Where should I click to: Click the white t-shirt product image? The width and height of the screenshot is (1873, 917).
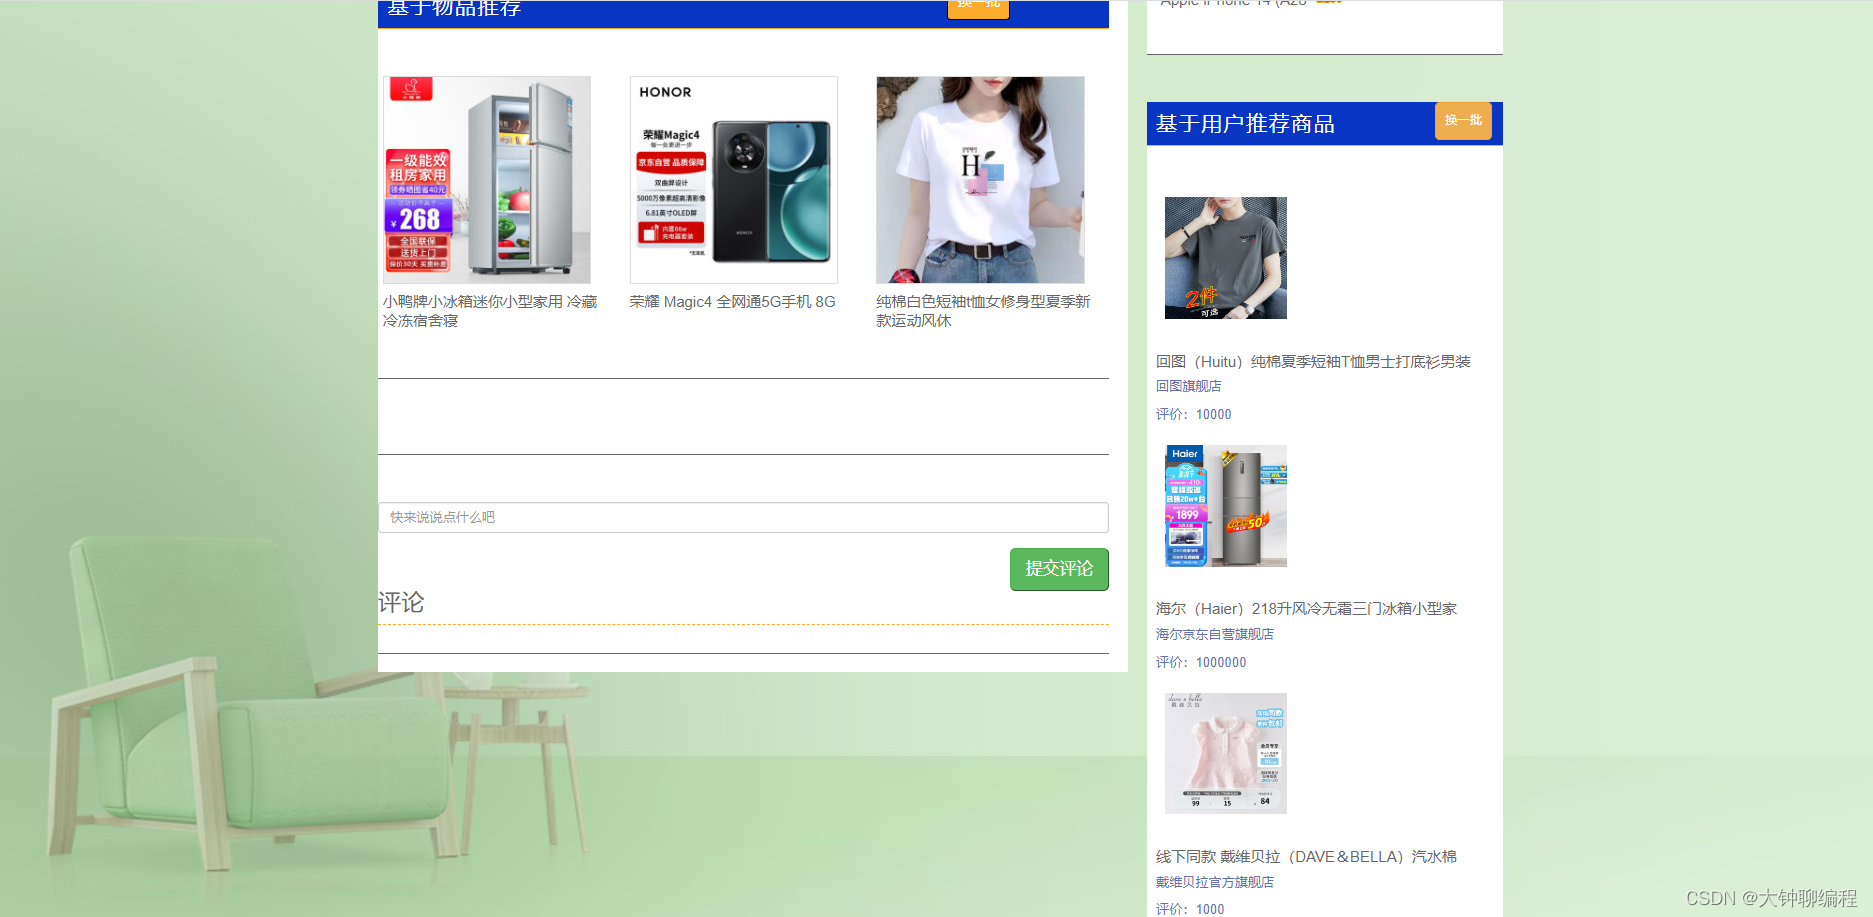coord(979,180)
